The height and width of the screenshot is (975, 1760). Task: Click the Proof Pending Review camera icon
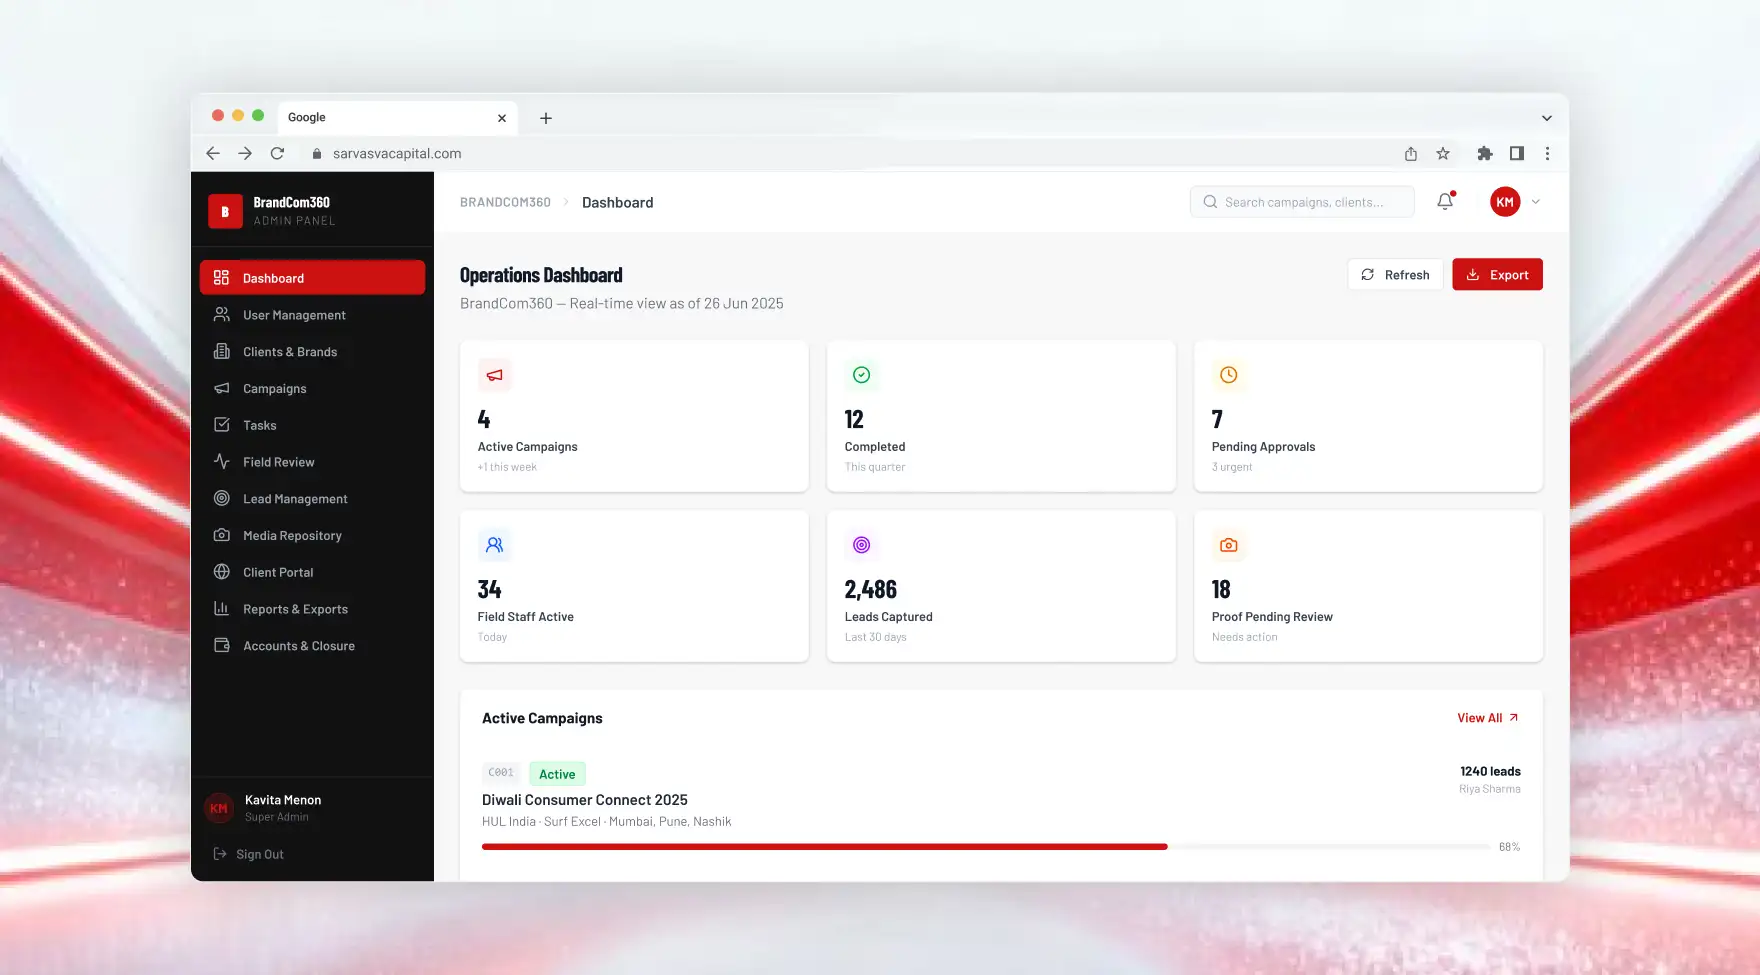point(1228,545)
